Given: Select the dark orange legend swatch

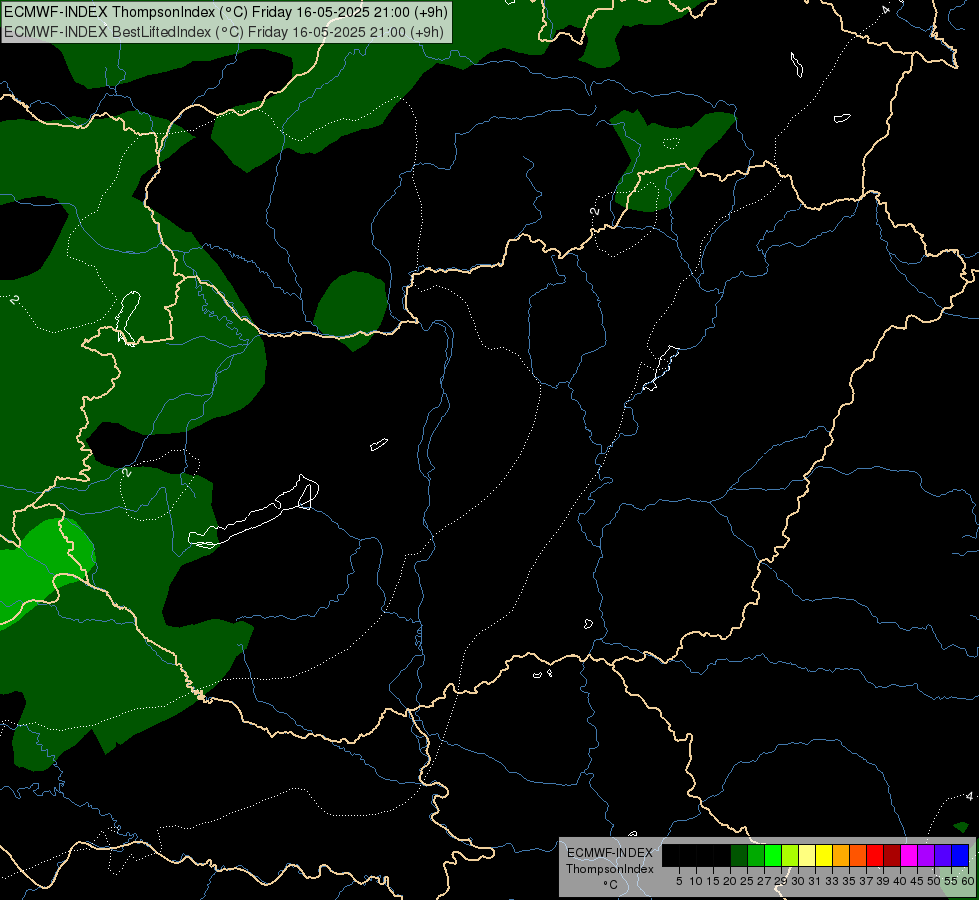Looking at the screenshot, I should [x=858, y=855].
